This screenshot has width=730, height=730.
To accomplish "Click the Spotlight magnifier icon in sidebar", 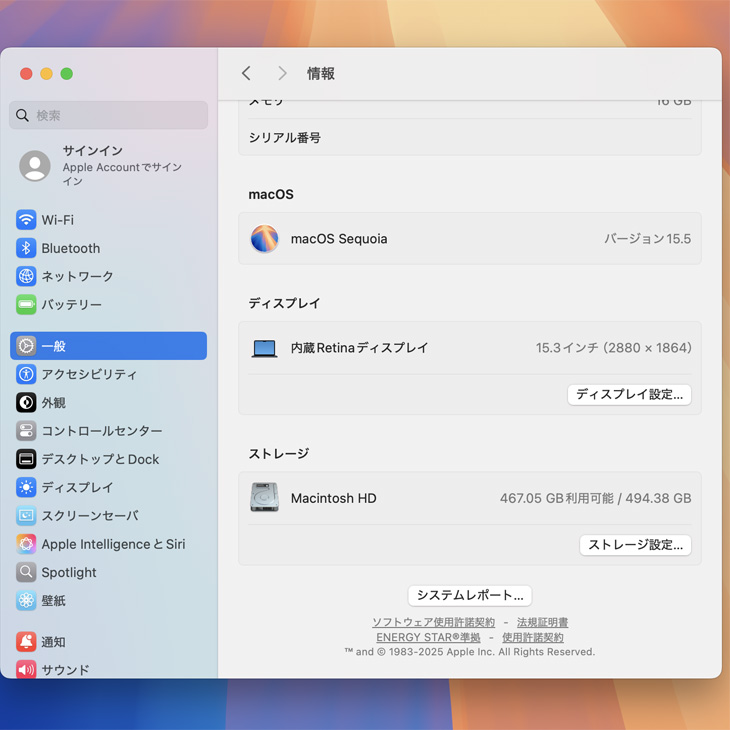I will pyautogui.click(x=26, y=572).
